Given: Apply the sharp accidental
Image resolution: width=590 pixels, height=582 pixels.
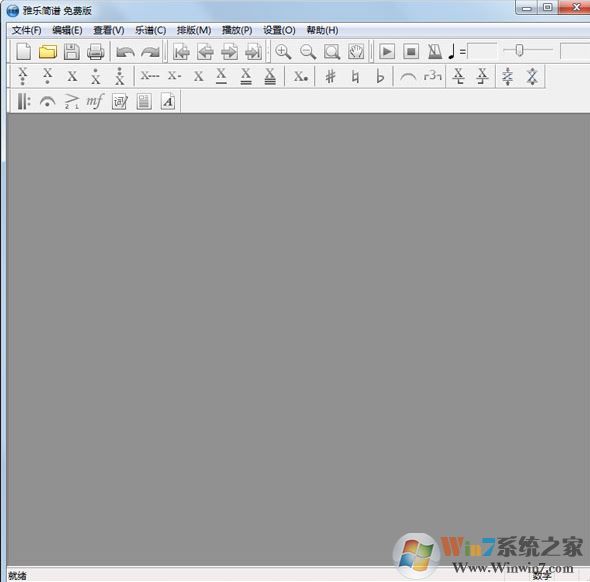Looking at the screenshot, I should coord(330,76).
